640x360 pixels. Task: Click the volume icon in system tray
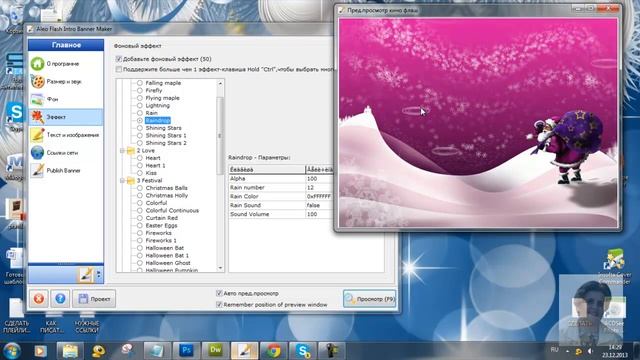tap(590, 351)
